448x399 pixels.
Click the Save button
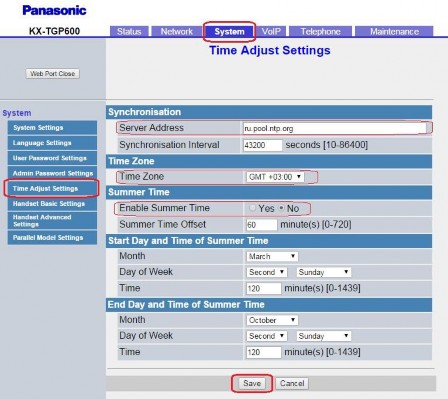252,383
